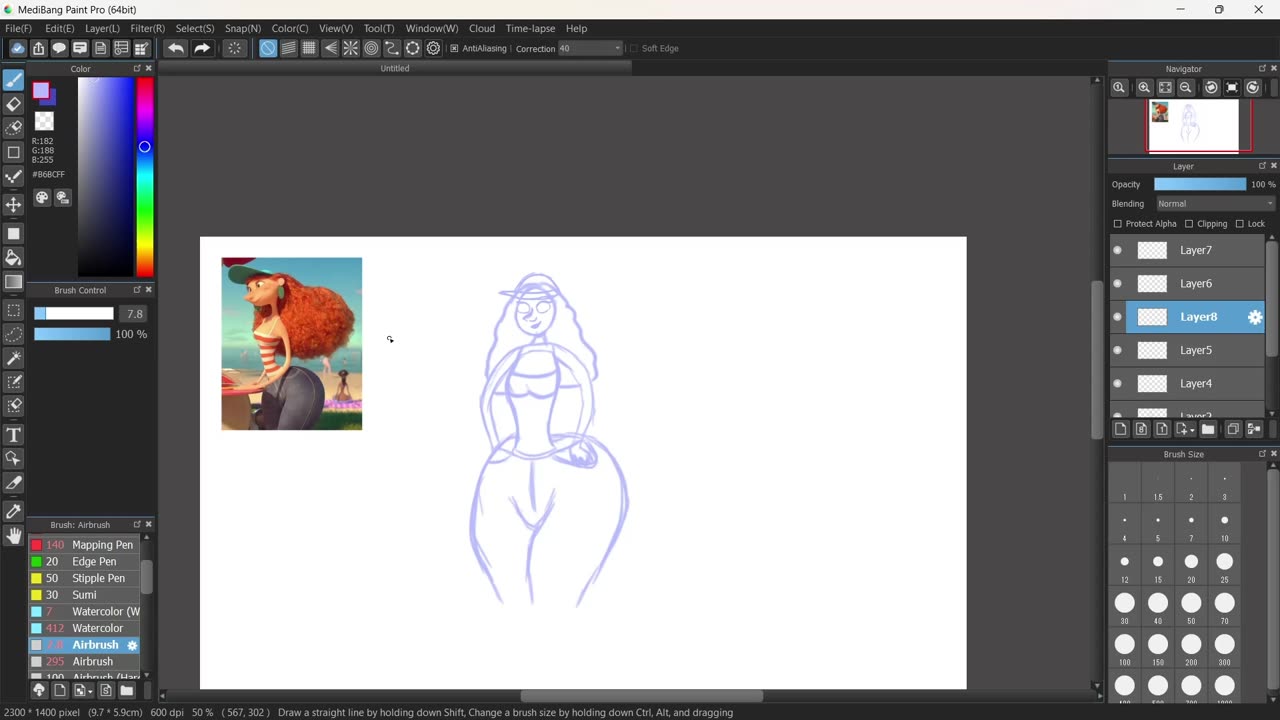Enable Soft Edge checkbox

point(634,48)
